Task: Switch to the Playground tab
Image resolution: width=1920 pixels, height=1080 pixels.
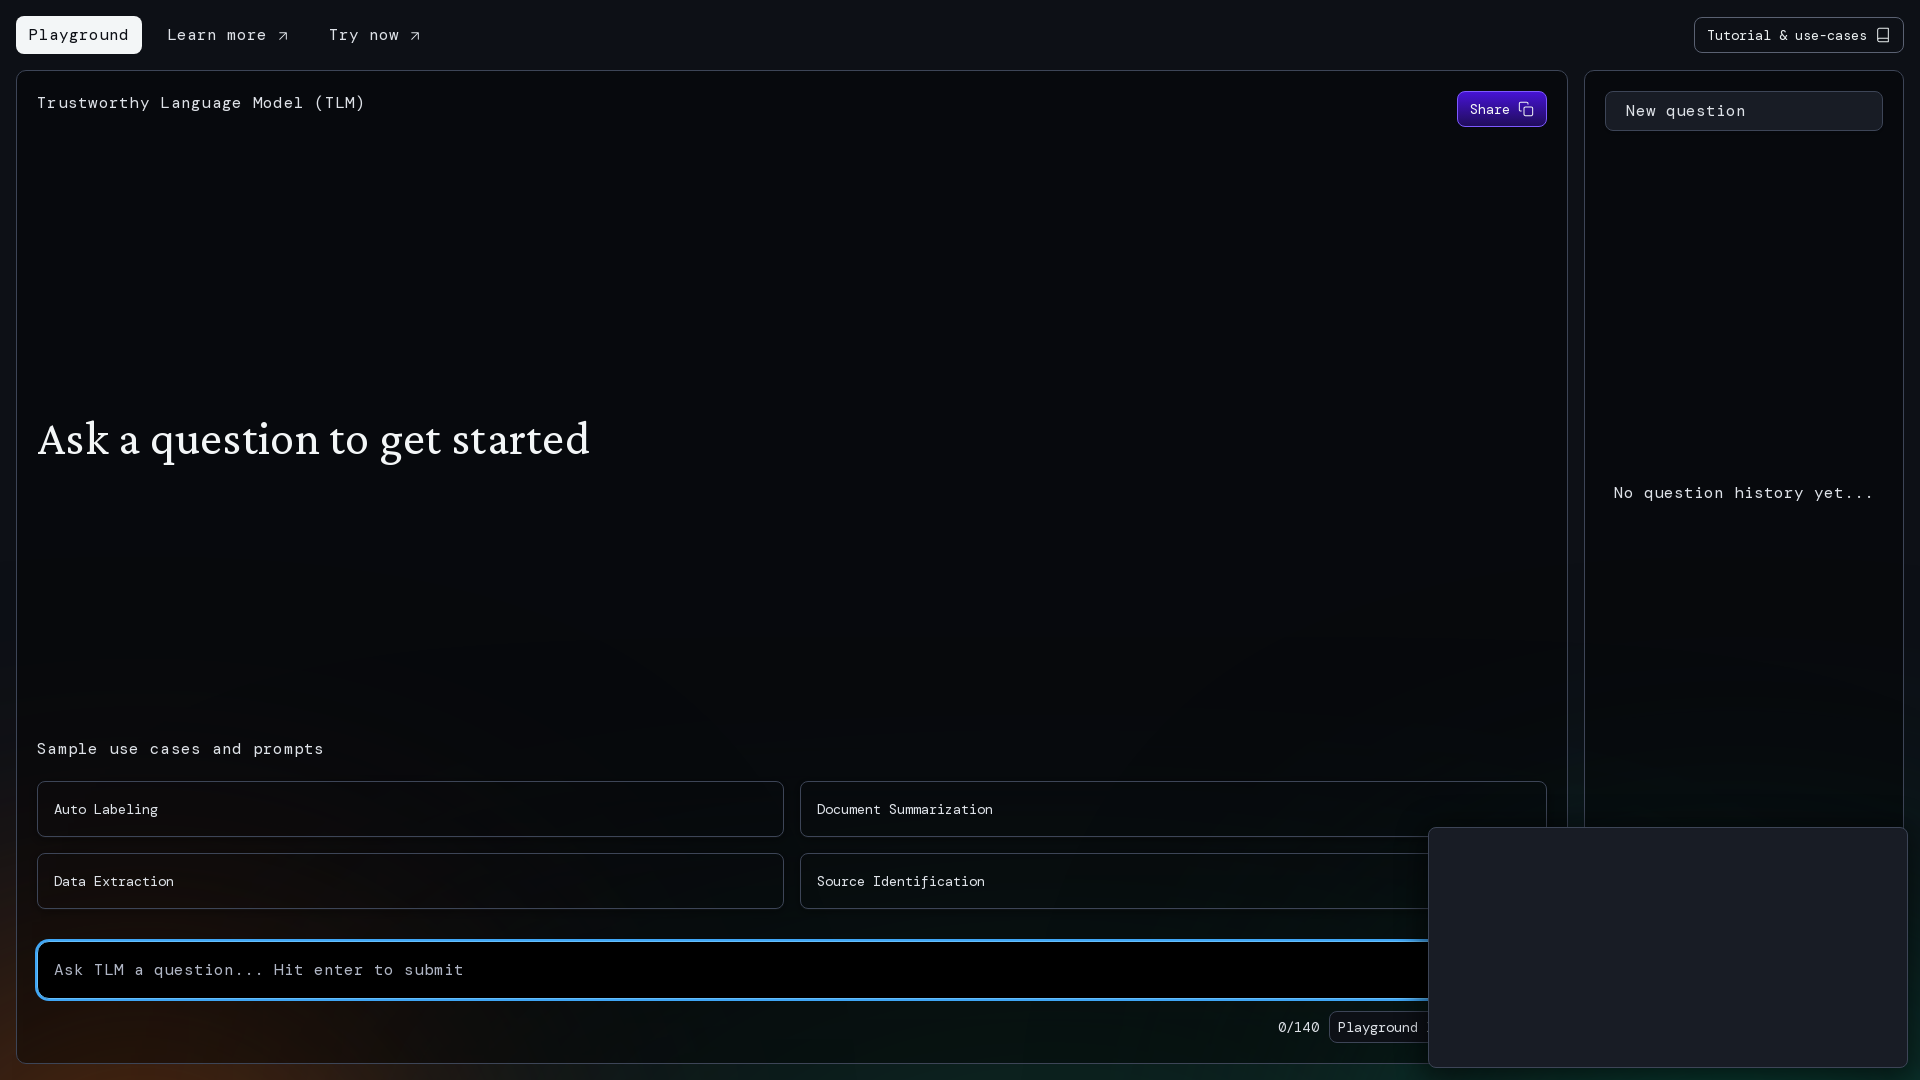Action: 78,35
